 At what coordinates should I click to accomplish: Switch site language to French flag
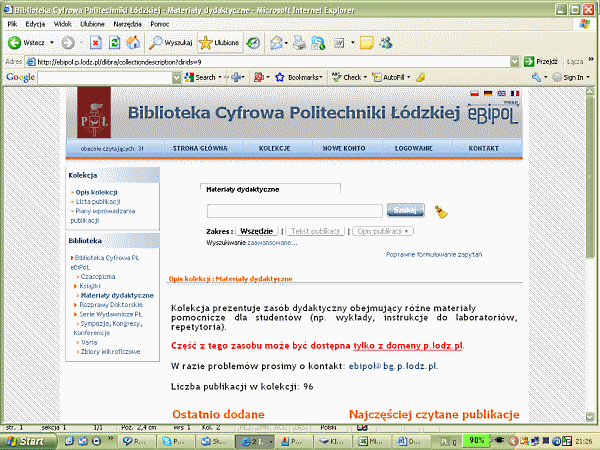[515, 93]
